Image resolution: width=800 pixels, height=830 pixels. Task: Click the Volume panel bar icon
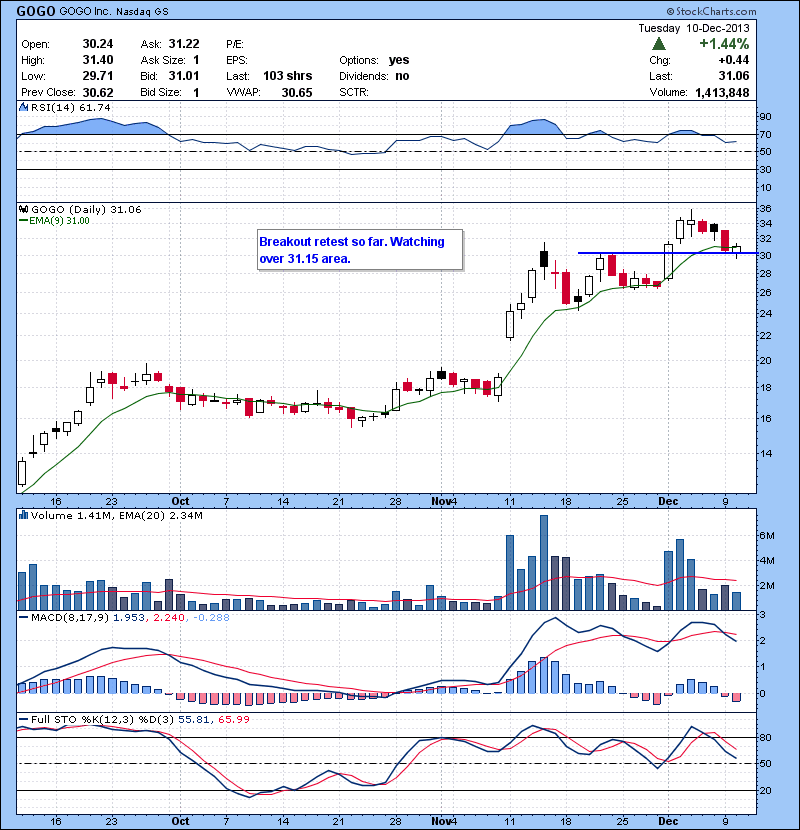[24, 515]
